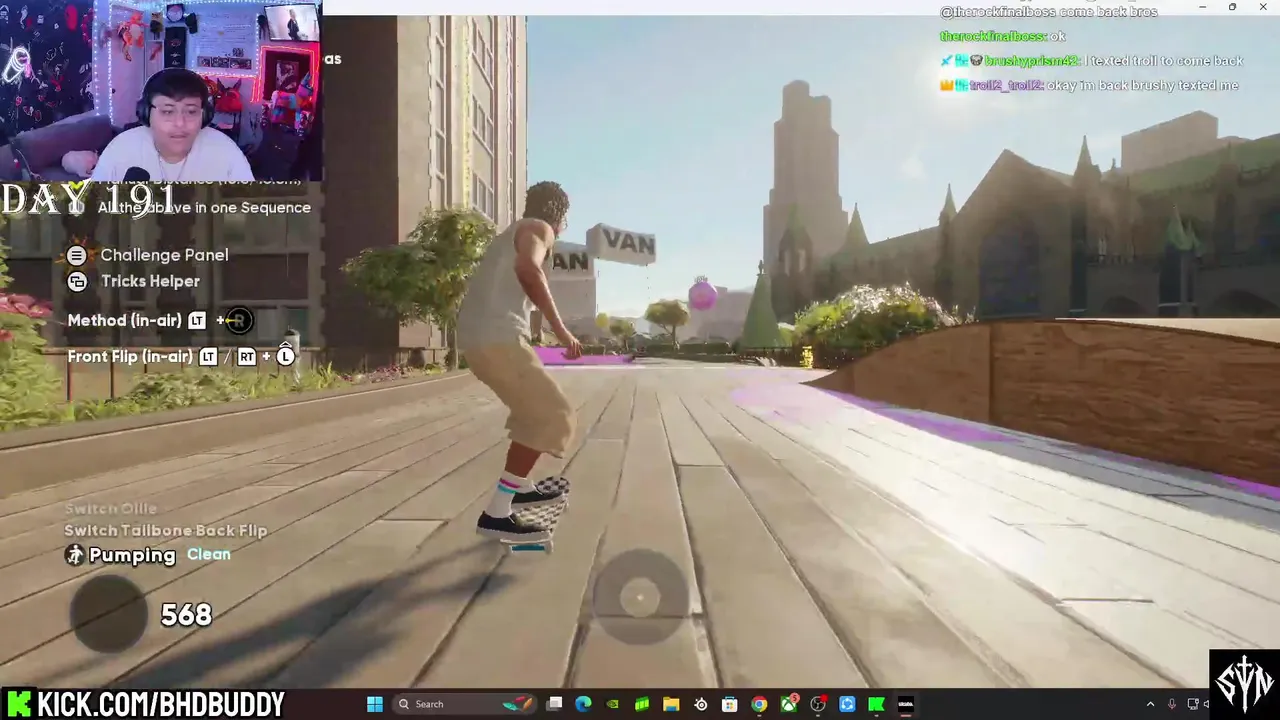Open File Explorer from the taskbar

point(671,704)
